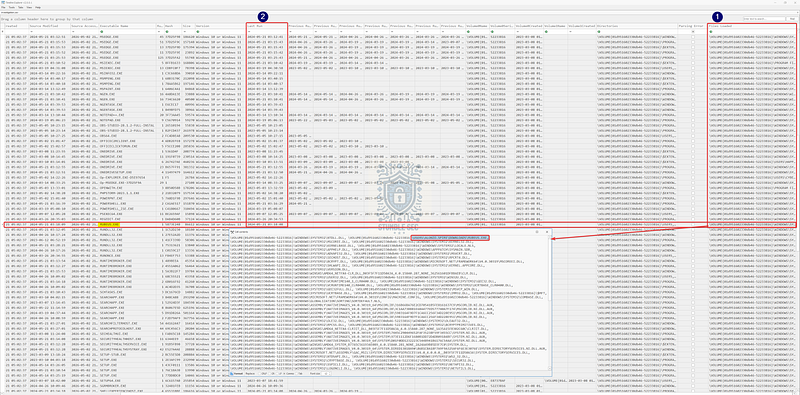Click the Source Modified filter row cell

(x=49, y=32)
